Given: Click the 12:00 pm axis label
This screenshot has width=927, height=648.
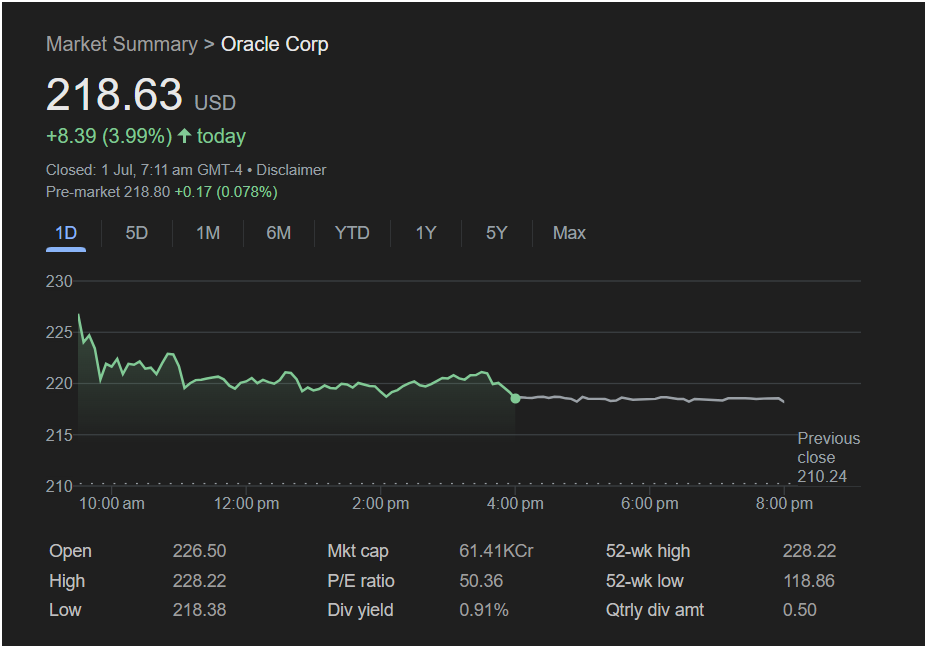Looking at the screenshot, I should click(246, 504).
